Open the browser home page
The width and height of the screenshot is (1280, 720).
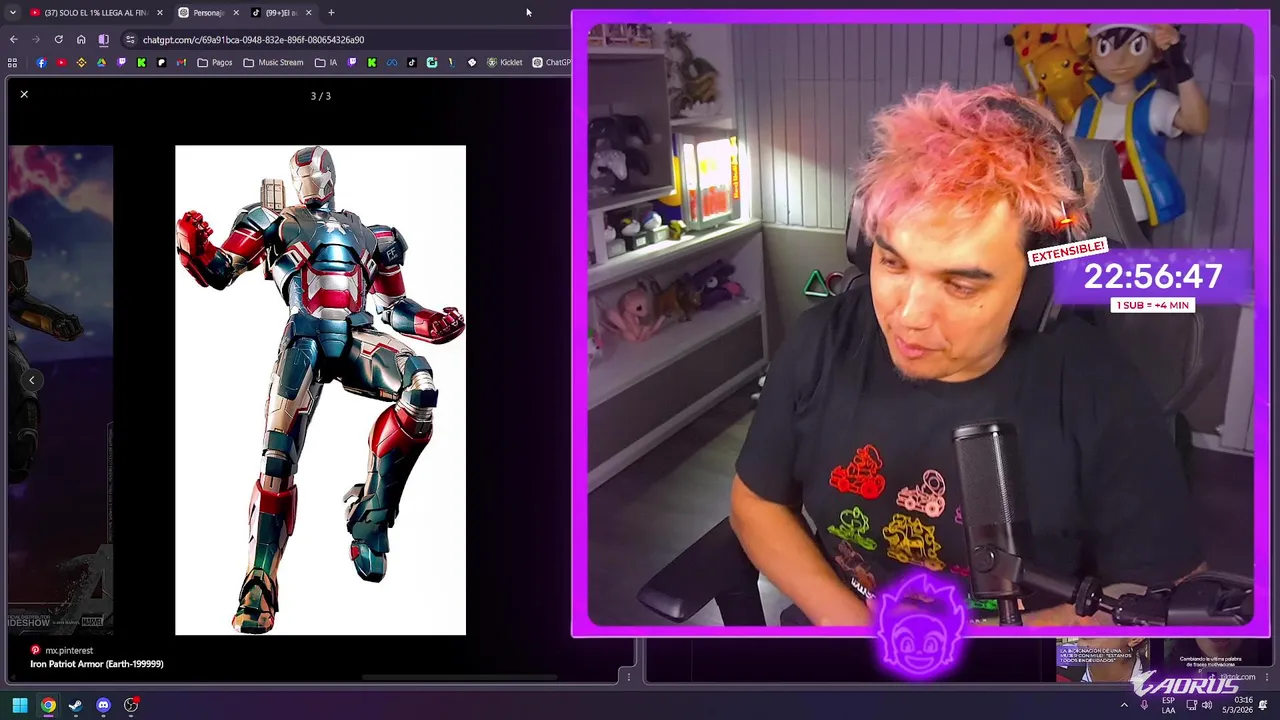coord(81,39)
